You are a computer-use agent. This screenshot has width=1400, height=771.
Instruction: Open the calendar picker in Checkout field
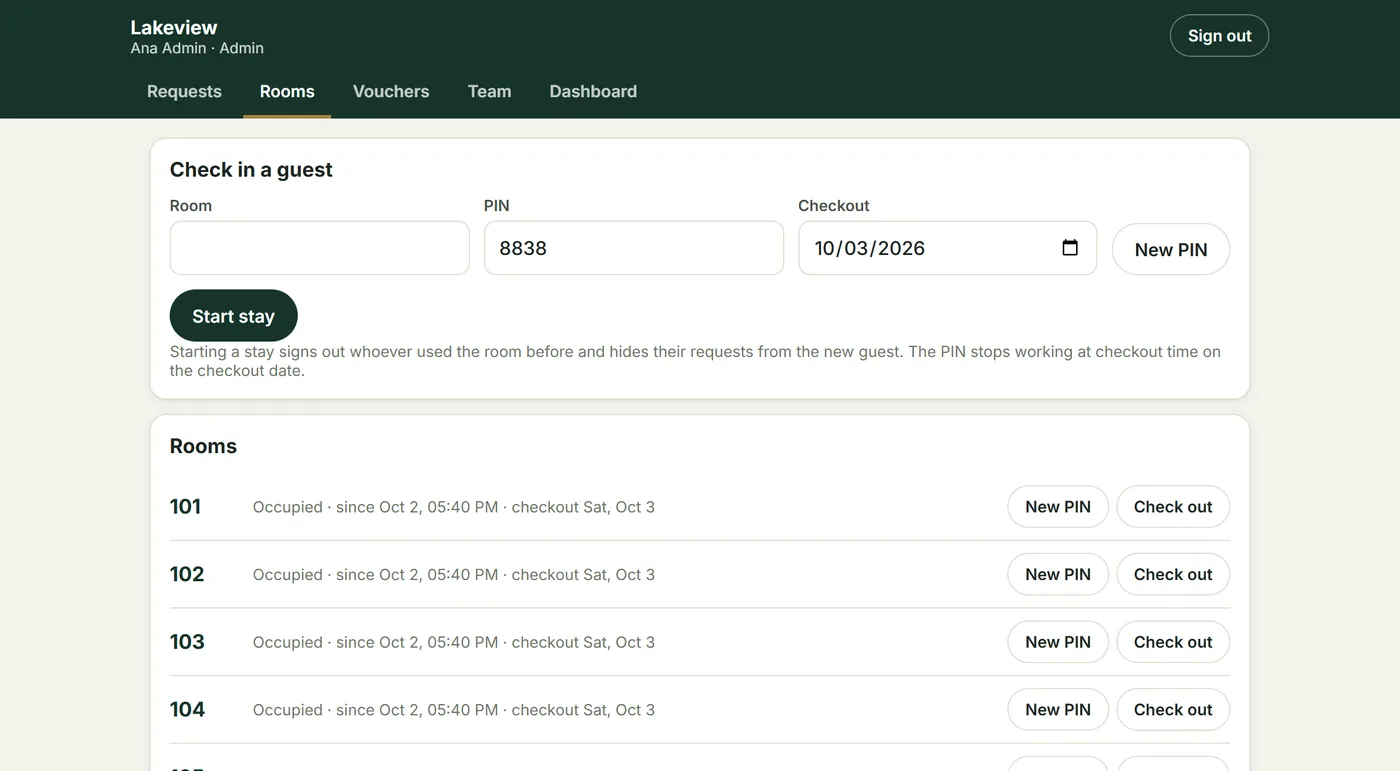pyautogui.click(x=1069, y=248)
